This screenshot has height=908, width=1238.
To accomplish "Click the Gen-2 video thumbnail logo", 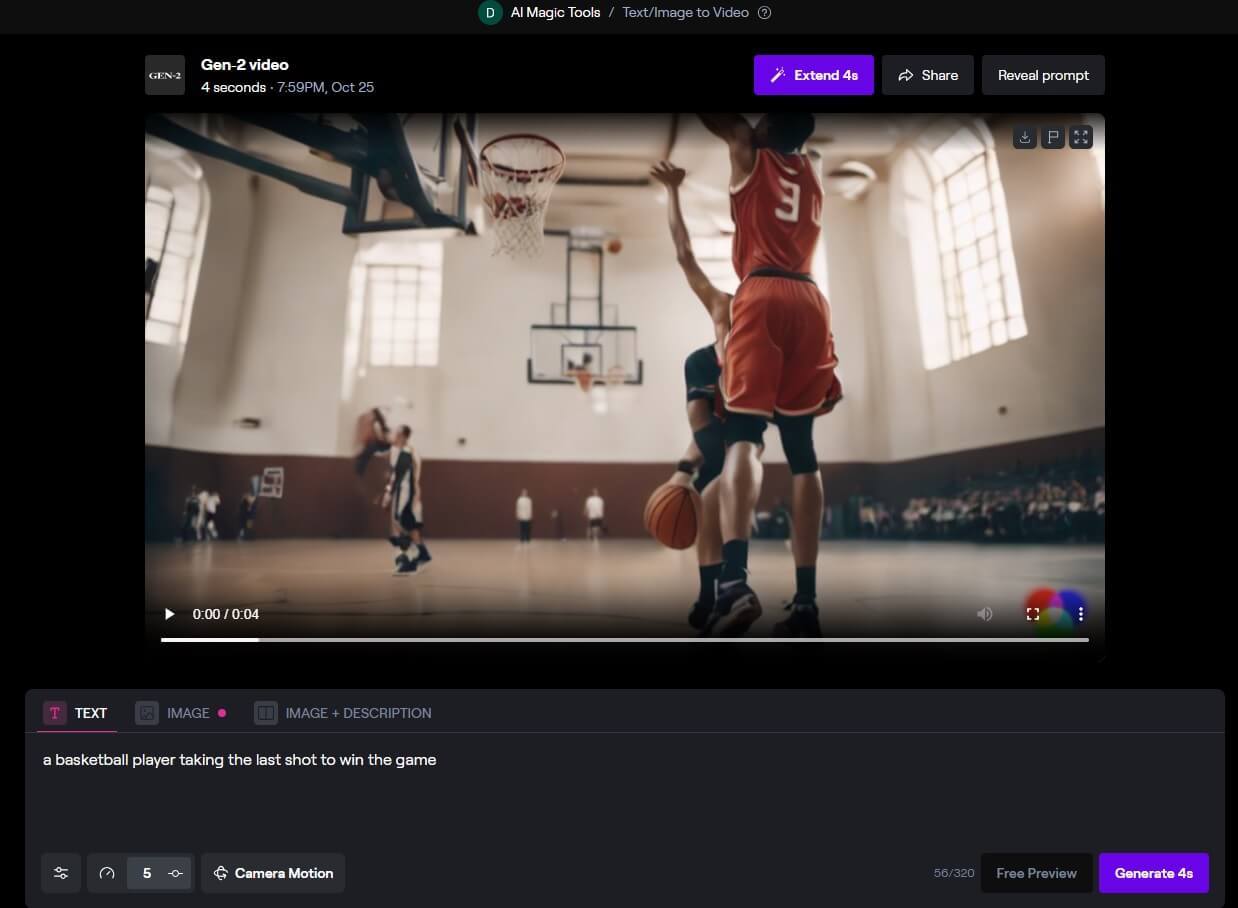I will pos(164,74).
